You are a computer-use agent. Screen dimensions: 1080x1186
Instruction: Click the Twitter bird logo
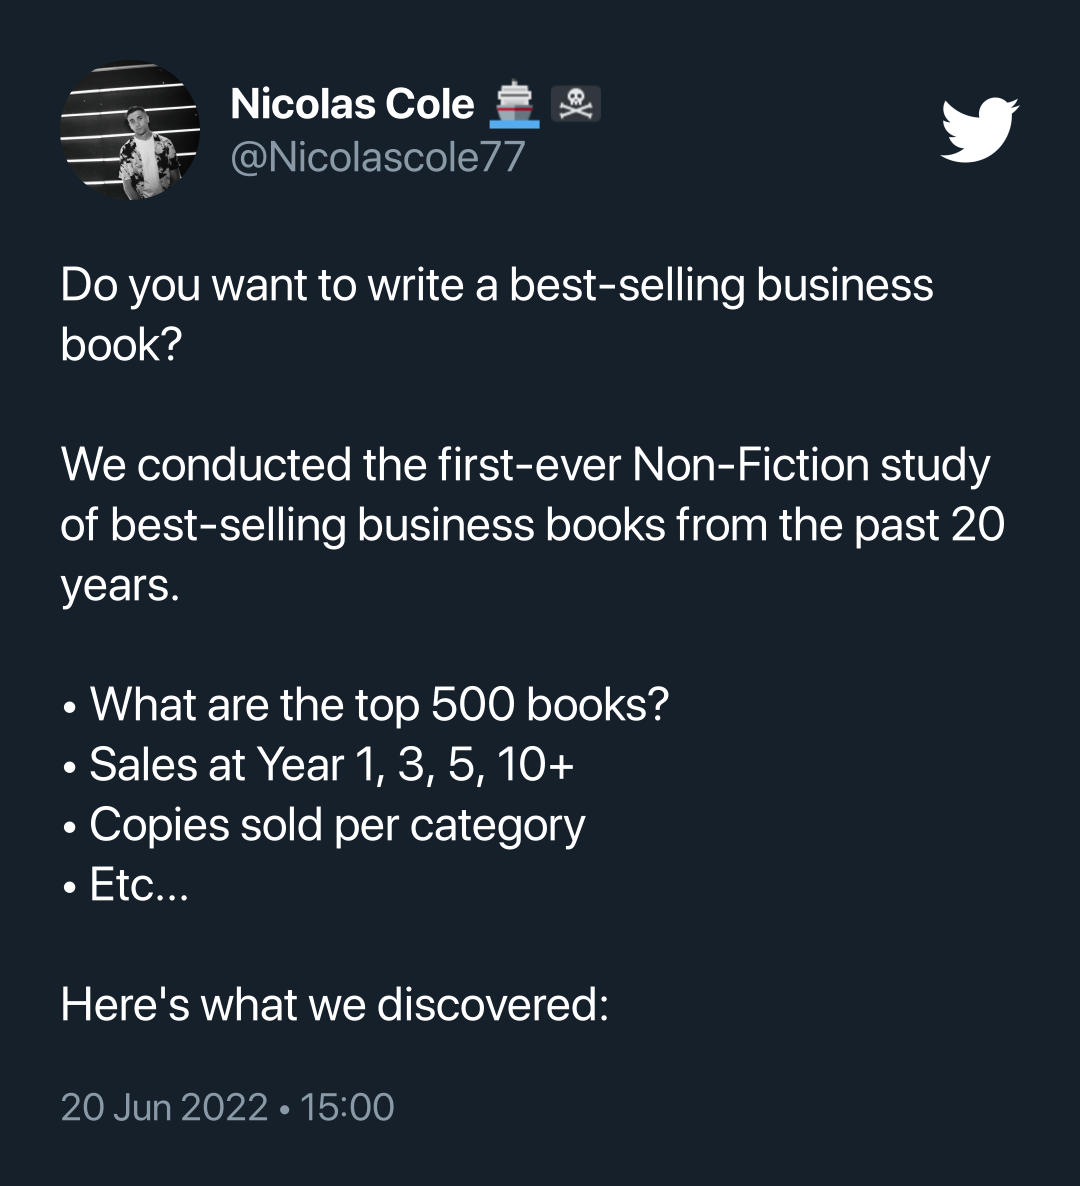[x=979, y=129]
